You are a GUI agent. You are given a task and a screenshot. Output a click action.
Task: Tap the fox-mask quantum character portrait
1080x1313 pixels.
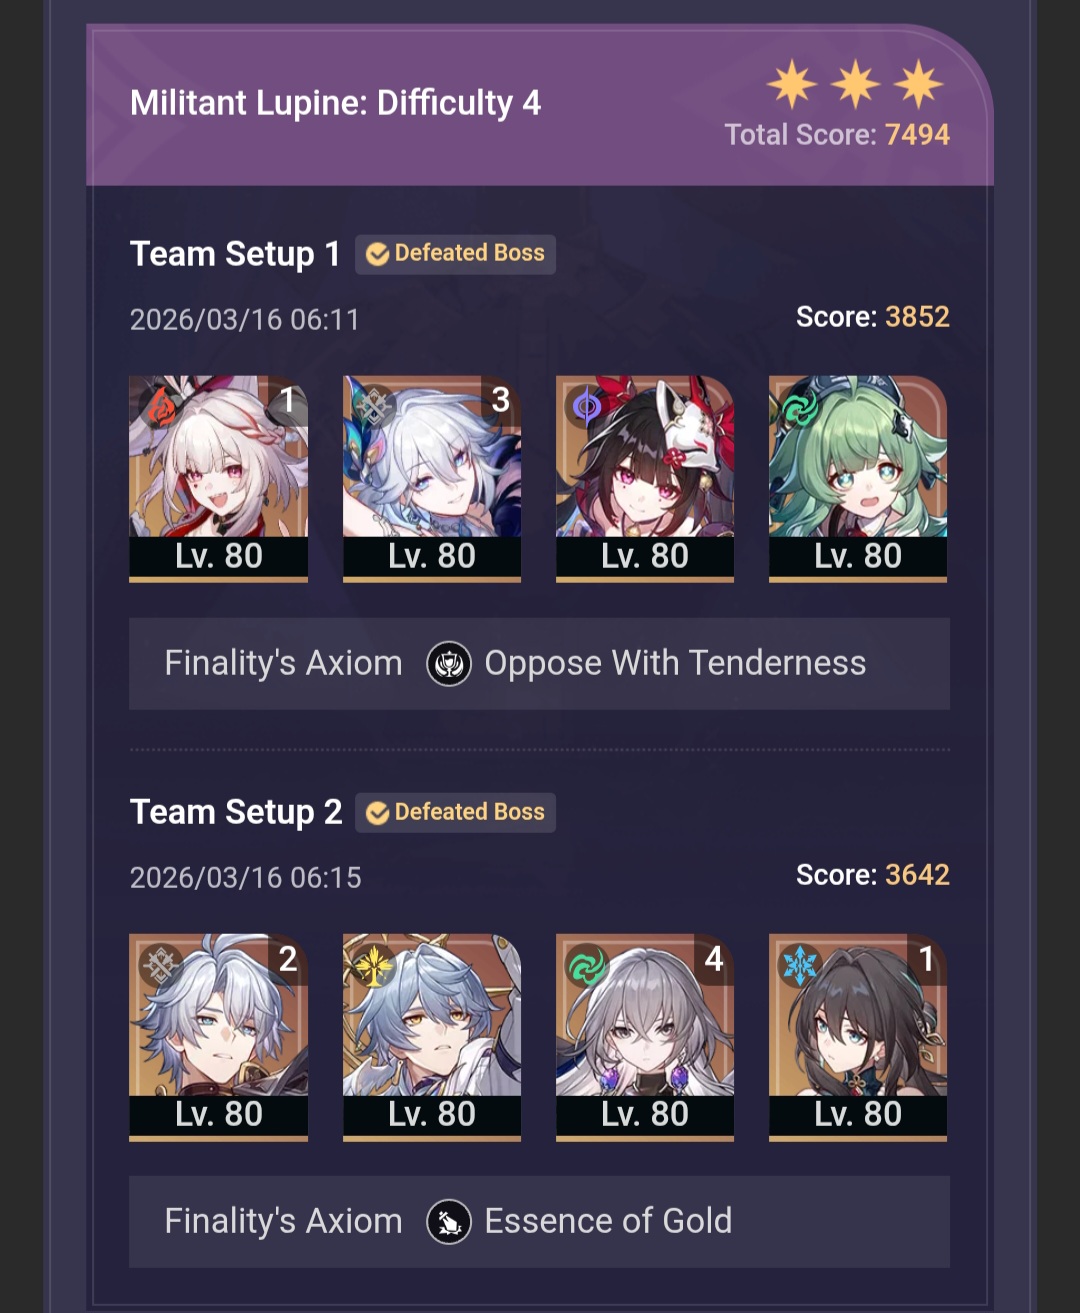coord(645,478)
